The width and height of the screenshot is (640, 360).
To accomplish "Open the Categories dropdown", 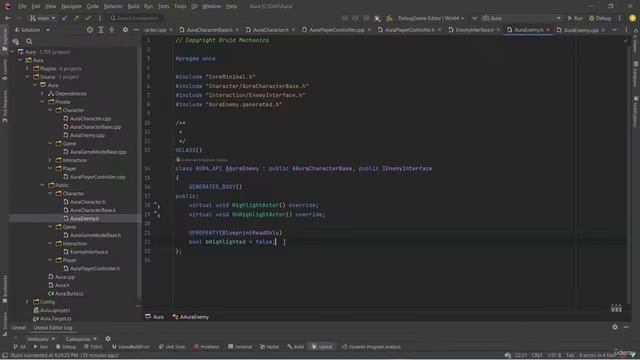I will 81,339.
